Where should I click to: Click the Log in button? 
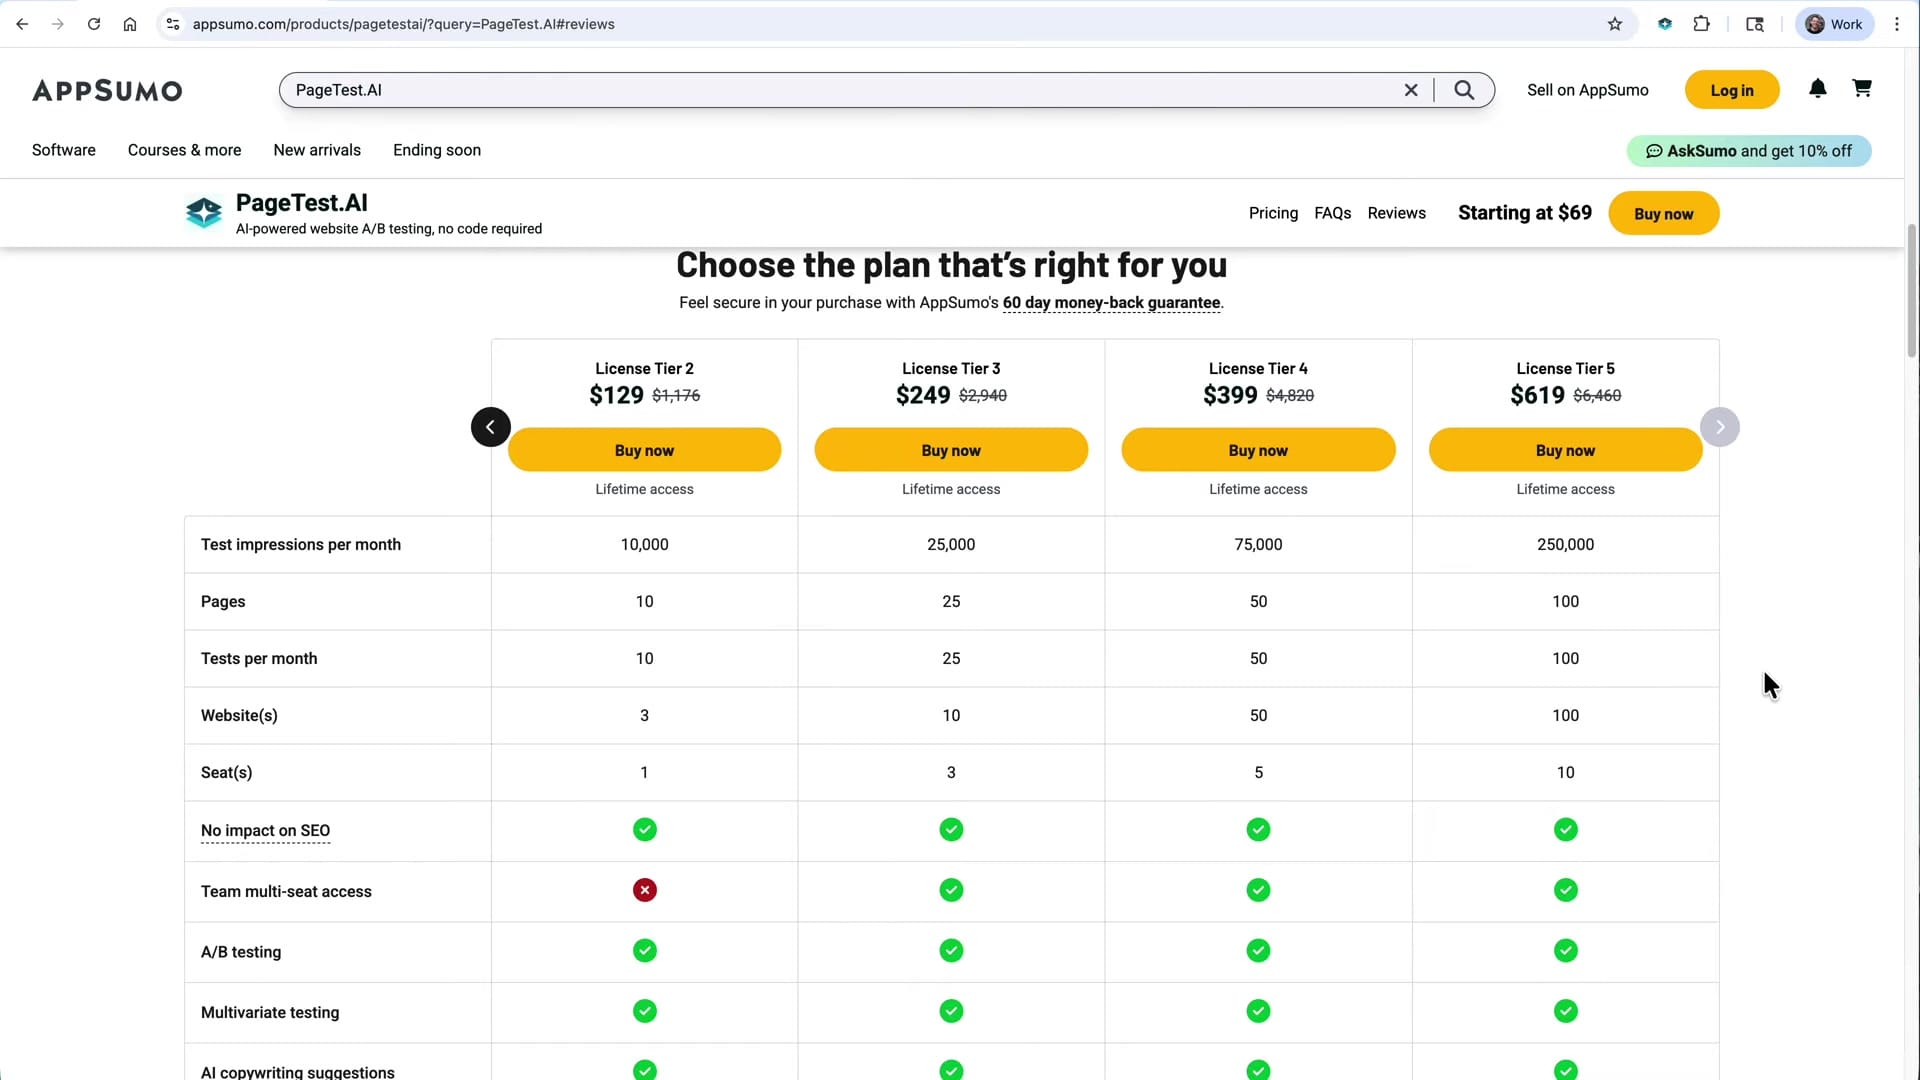coord(1732,90)
